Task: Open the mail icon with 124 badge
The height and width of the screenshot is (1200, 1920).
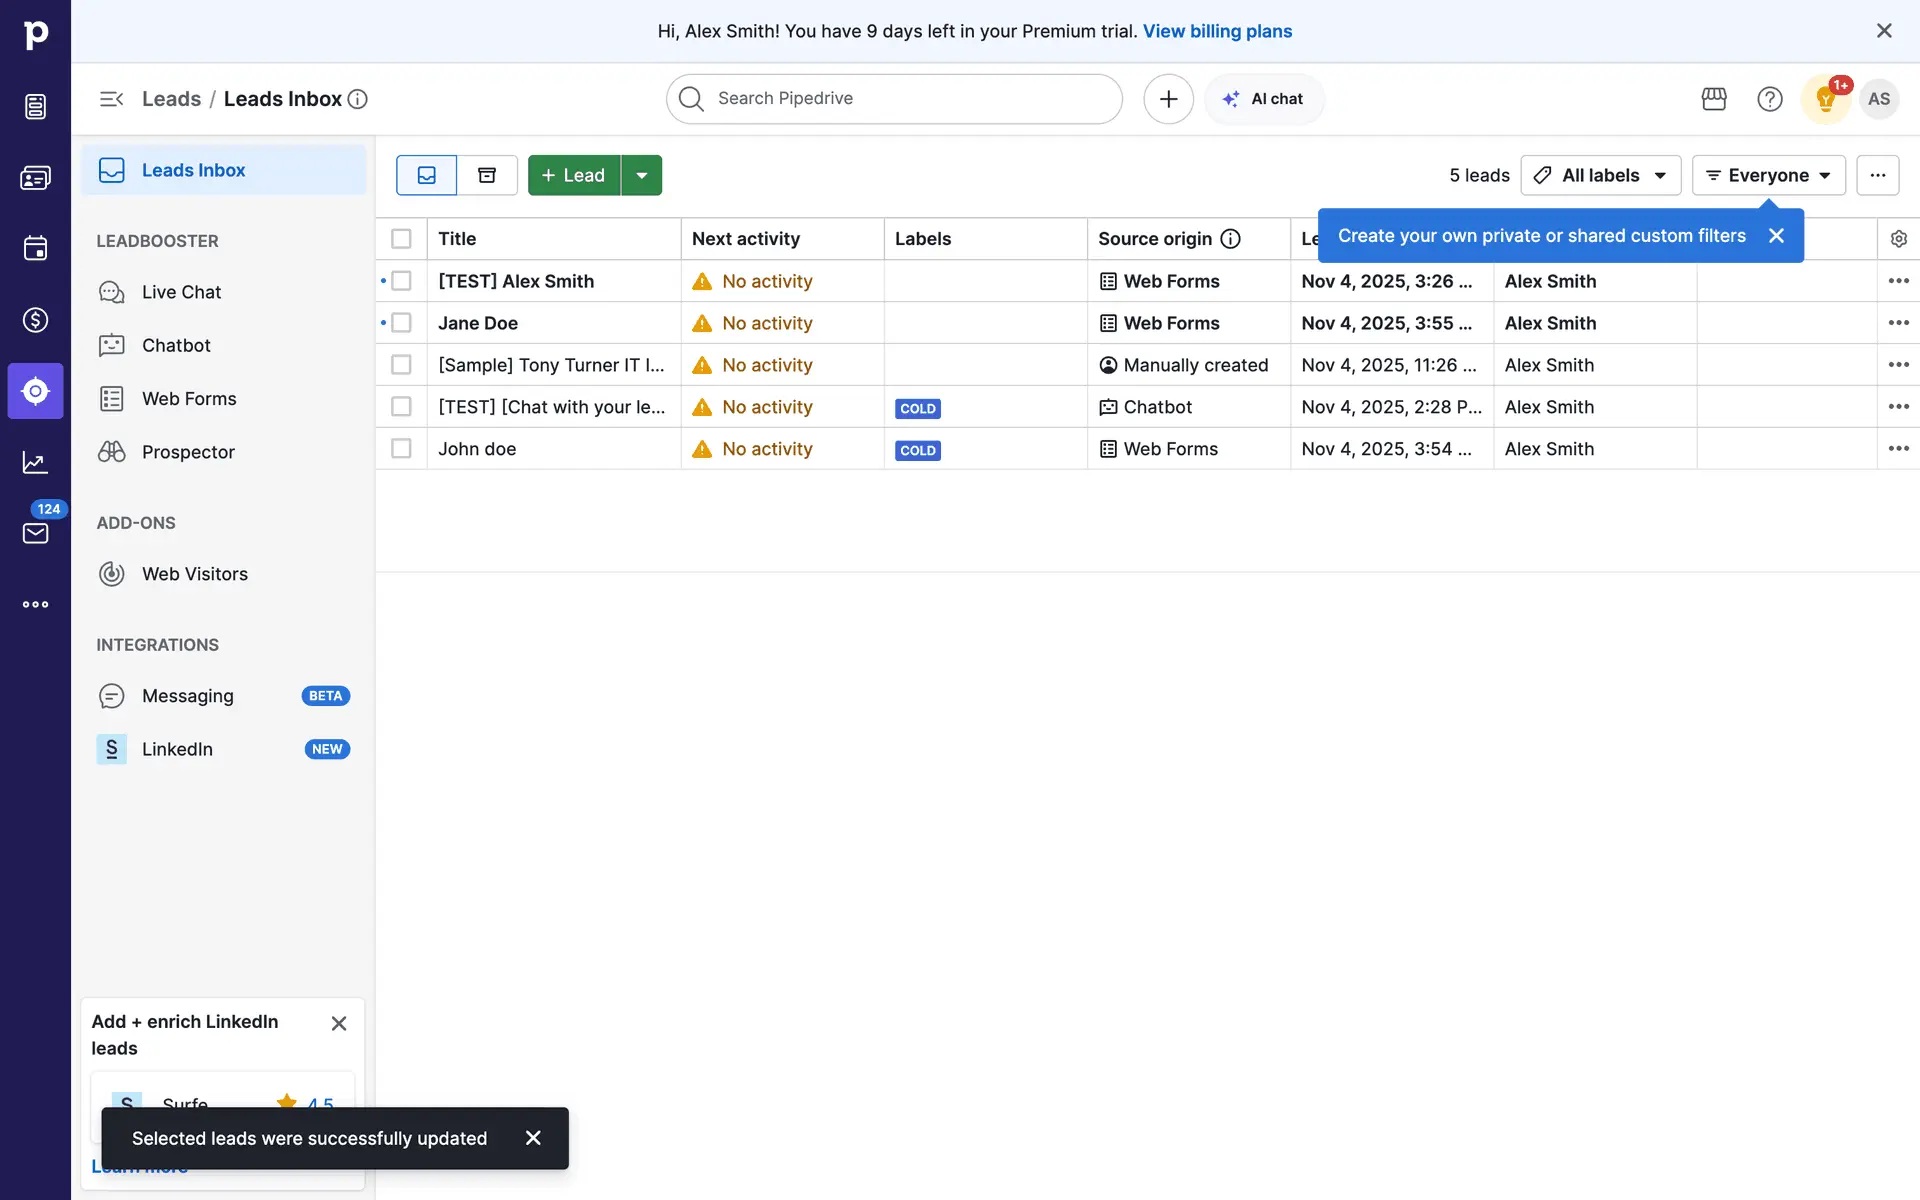Action: pos(35,533)
